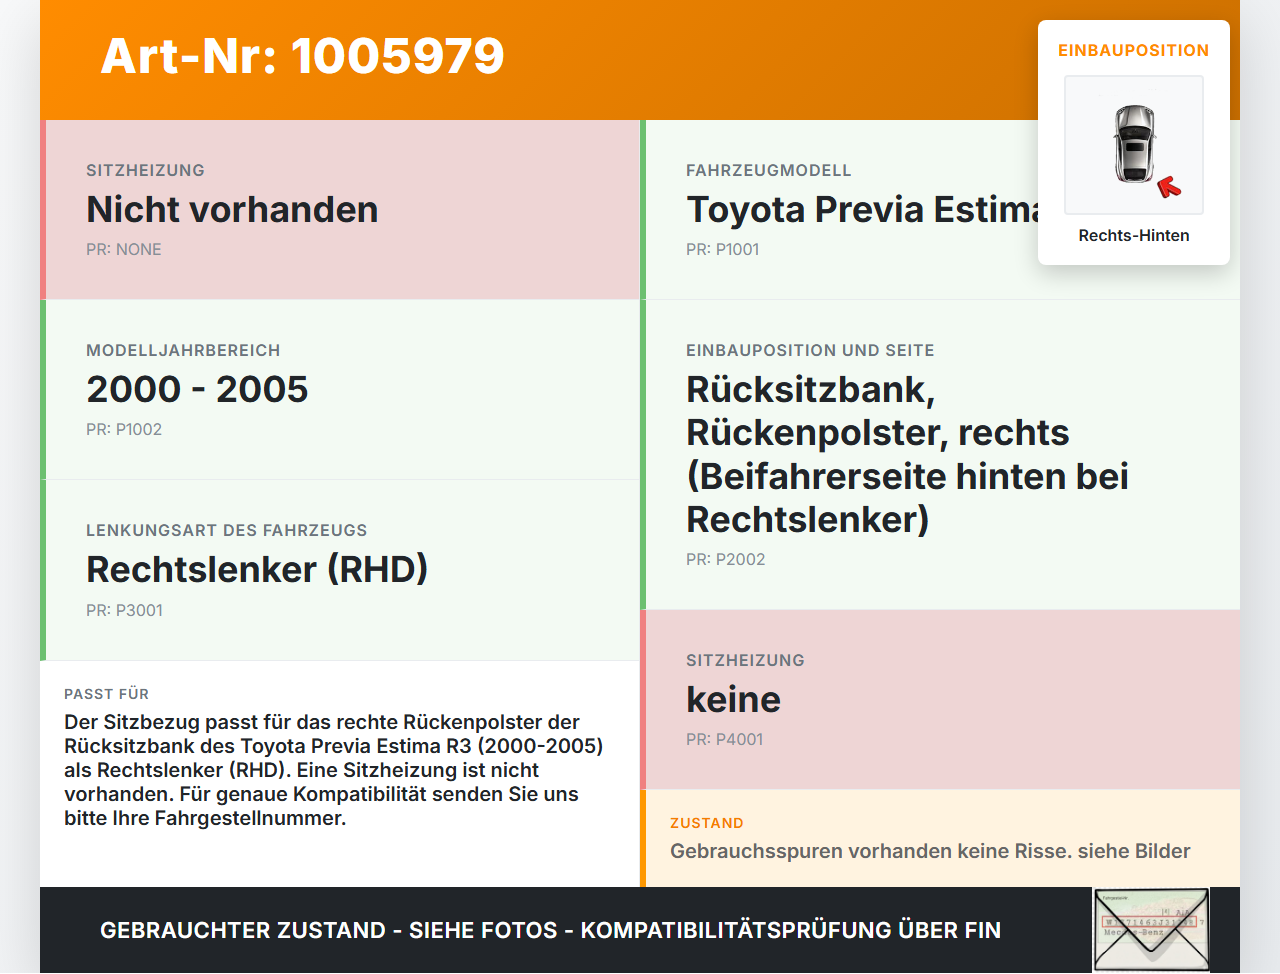Click the 'PR: NONE' code
Viewport: 1280px width, 974px height.
124,249
